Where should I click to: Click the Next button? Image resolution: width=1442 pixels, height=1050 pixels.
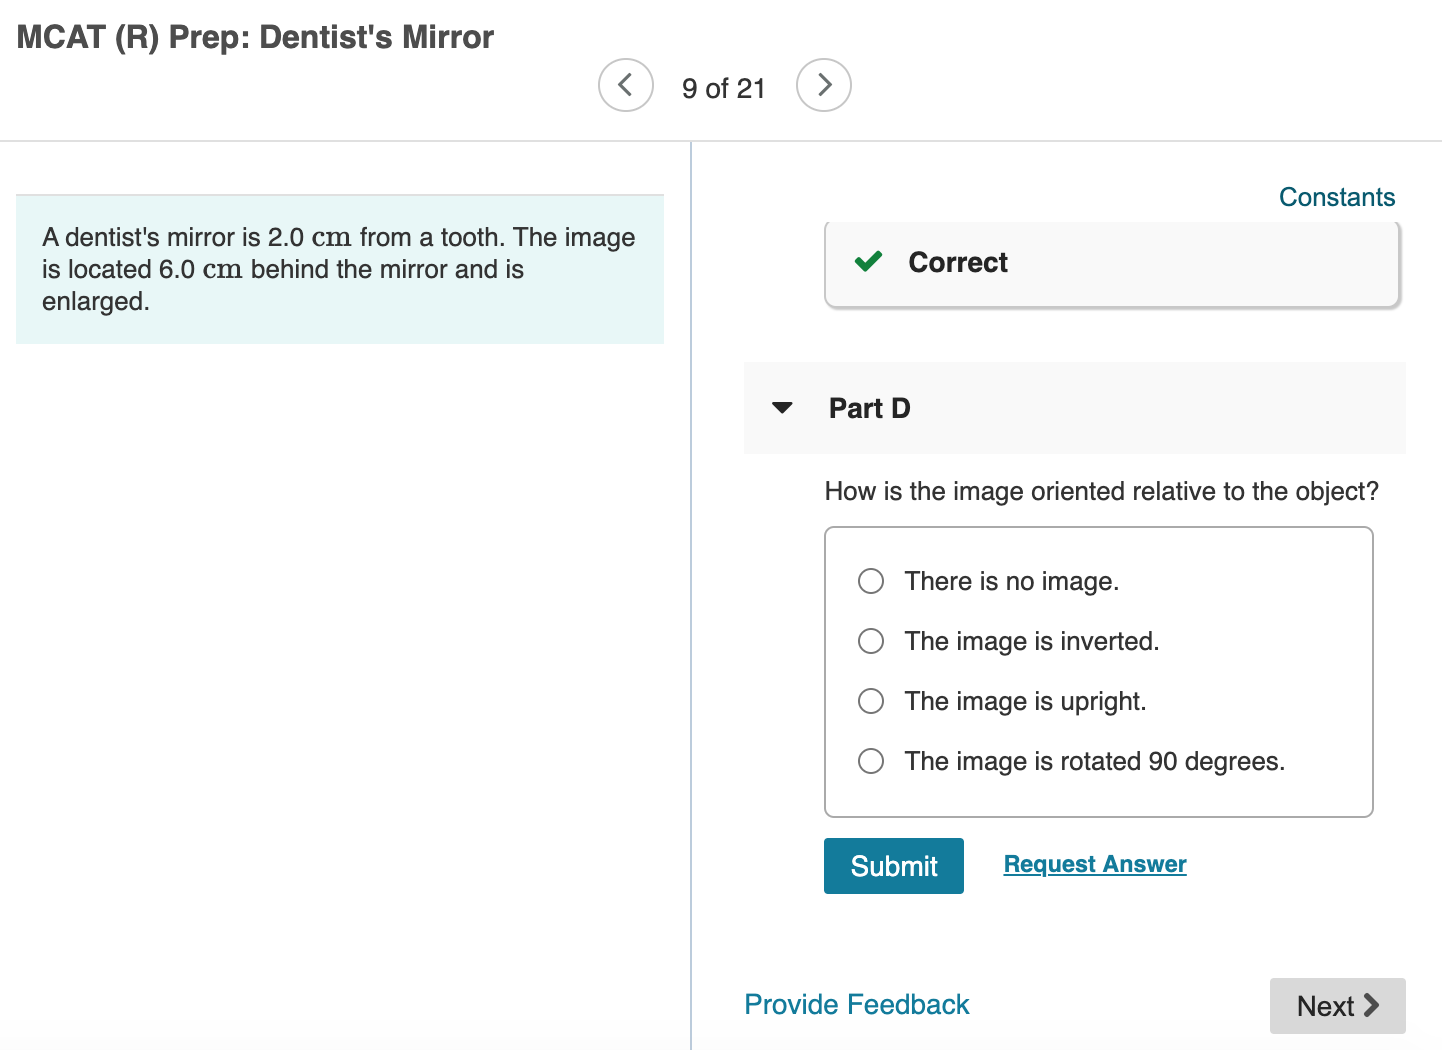point(1337,1006)
